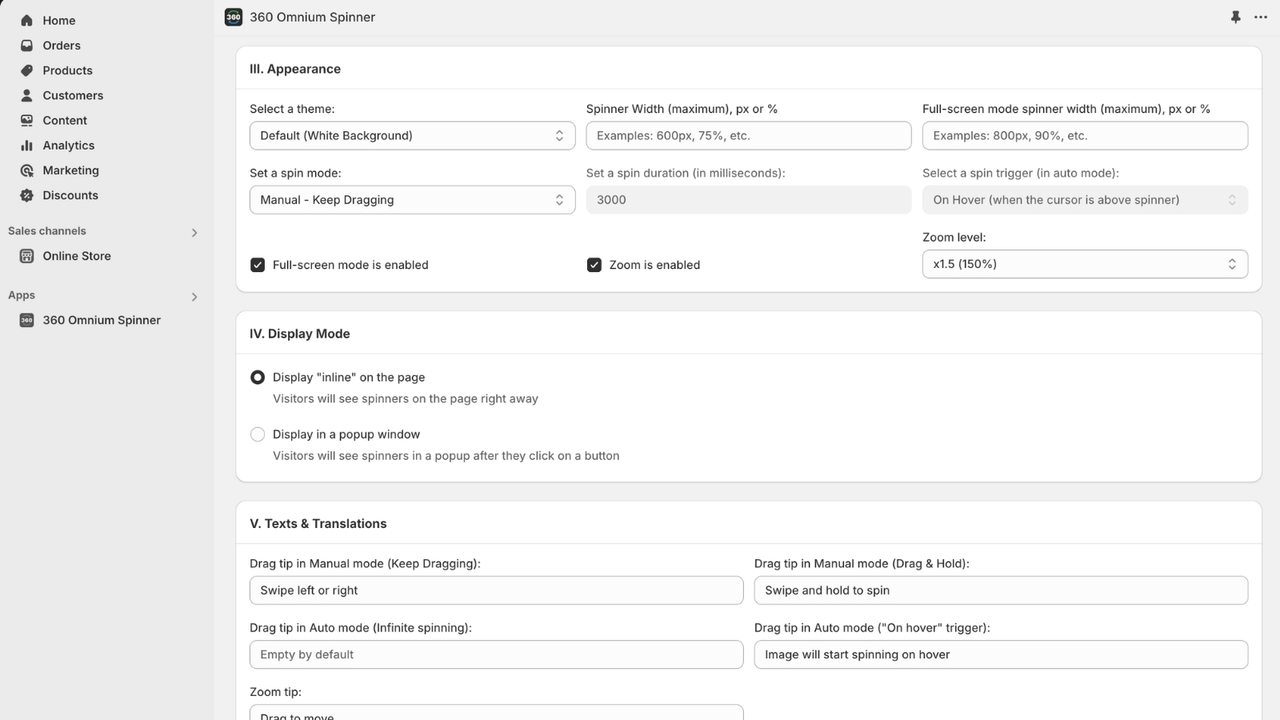Click the Analytics bar chart icon
Screen dimensions: 1280x720
tap(27, 145)
